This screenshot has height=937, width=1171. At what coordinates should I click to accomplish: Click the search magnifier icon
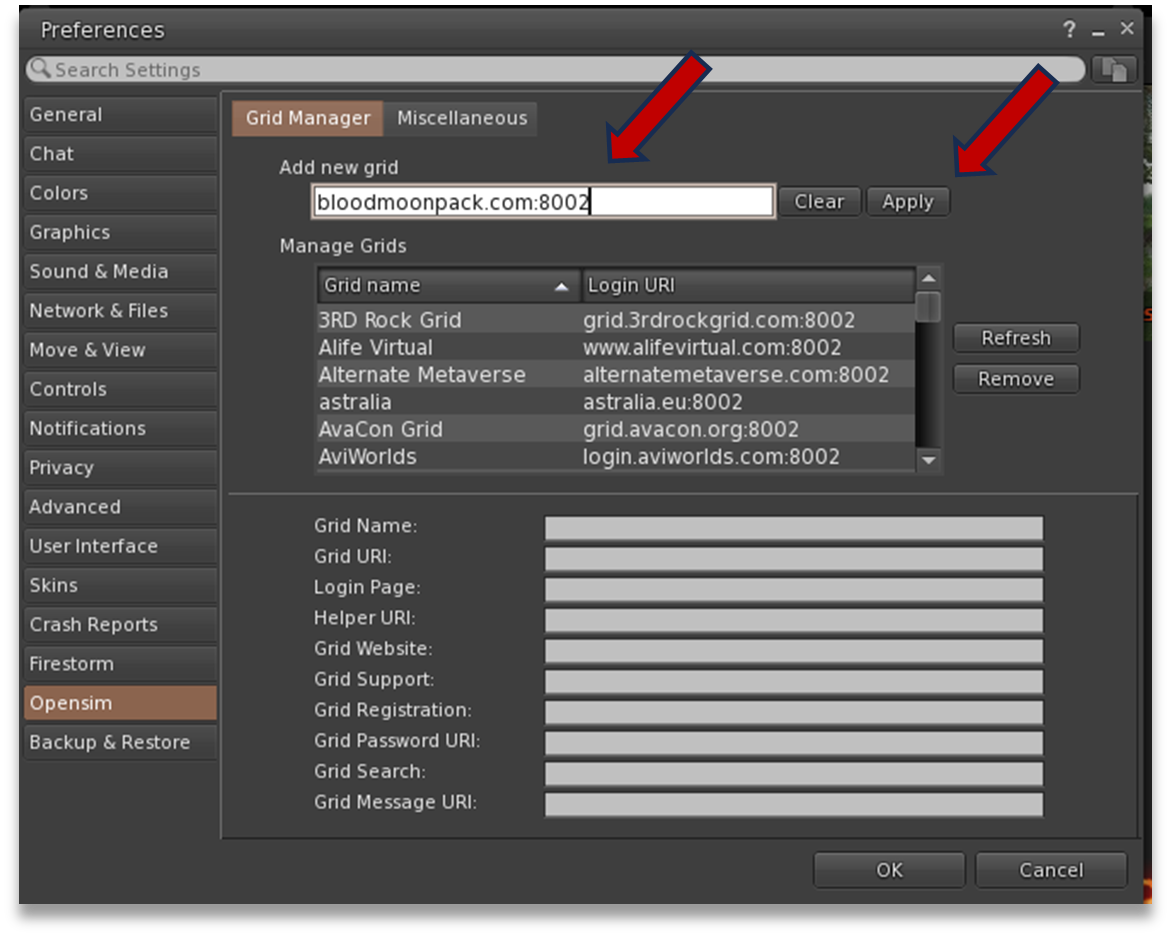[40, 69]
